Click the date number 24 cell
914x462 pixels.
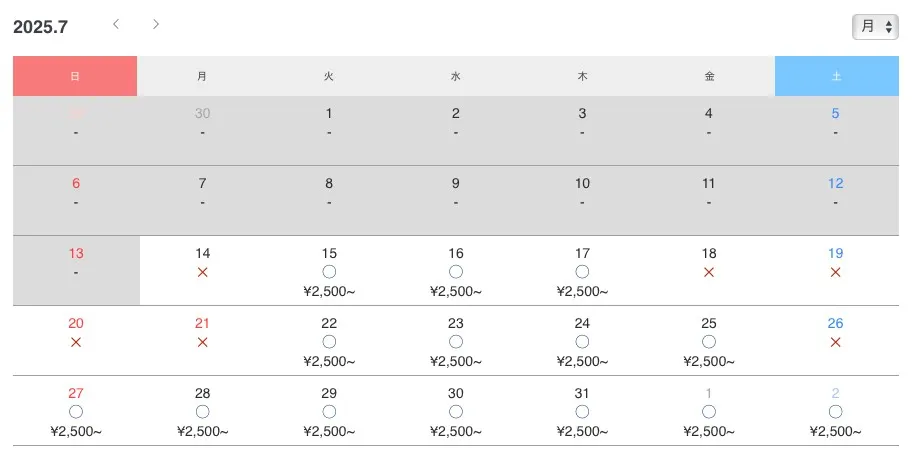582,323
